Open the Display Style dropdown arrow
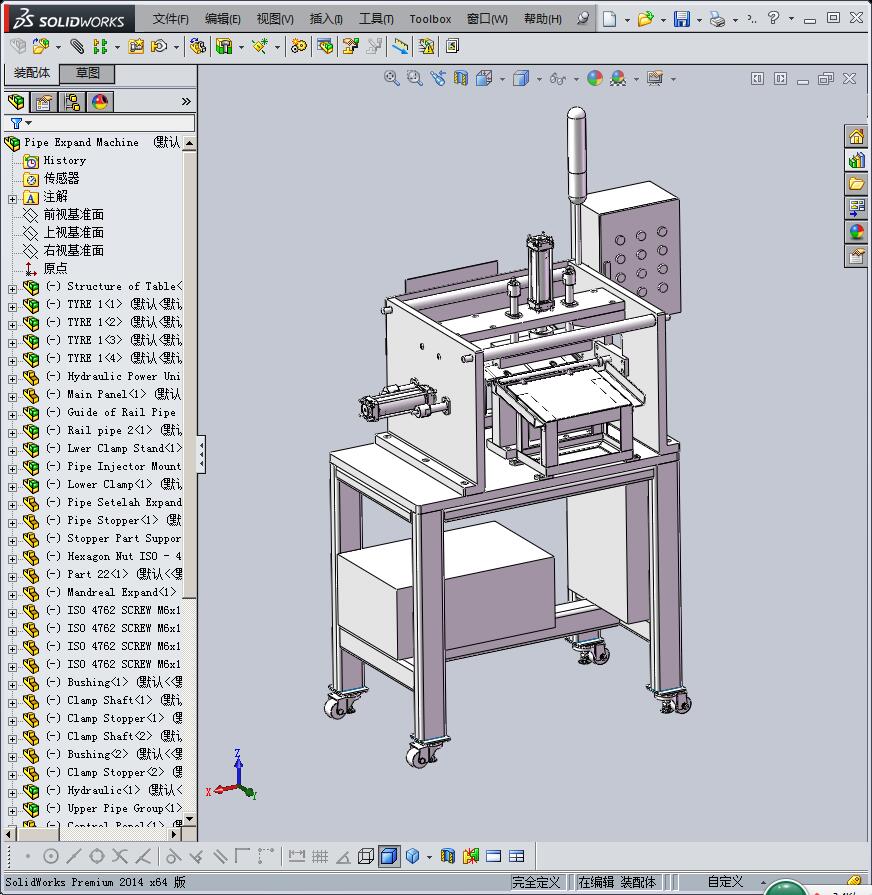The height and width of the screenshot is (895, 872). coord(538,79)
